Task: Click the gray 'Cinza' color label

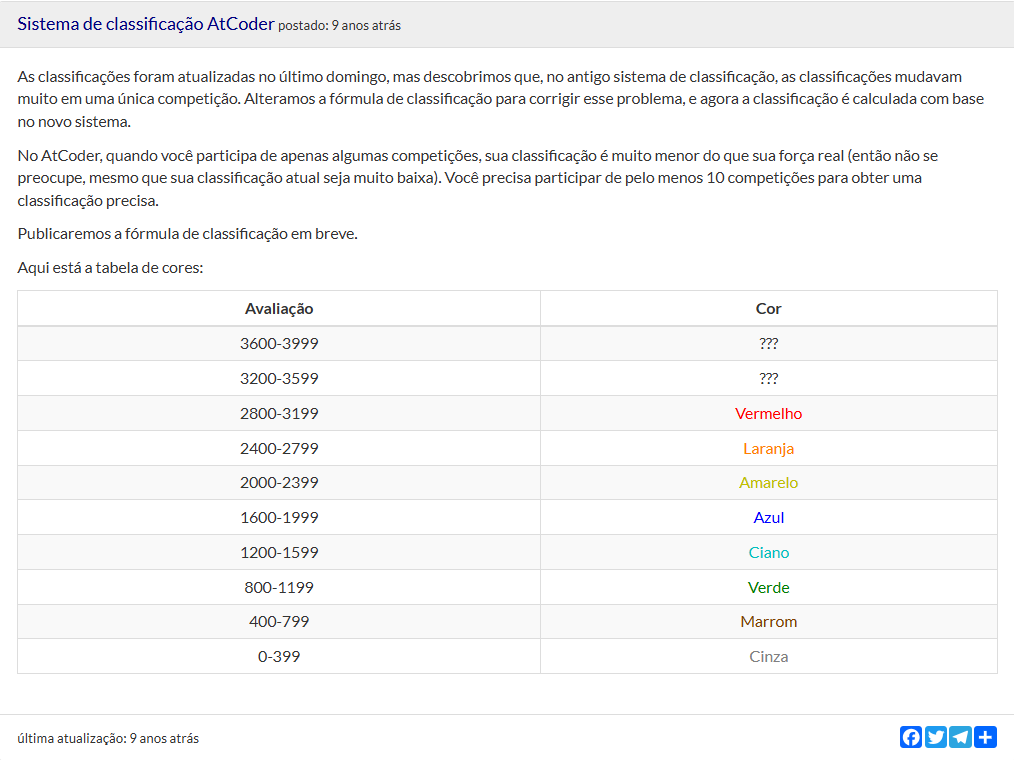Action: (768, 657)
